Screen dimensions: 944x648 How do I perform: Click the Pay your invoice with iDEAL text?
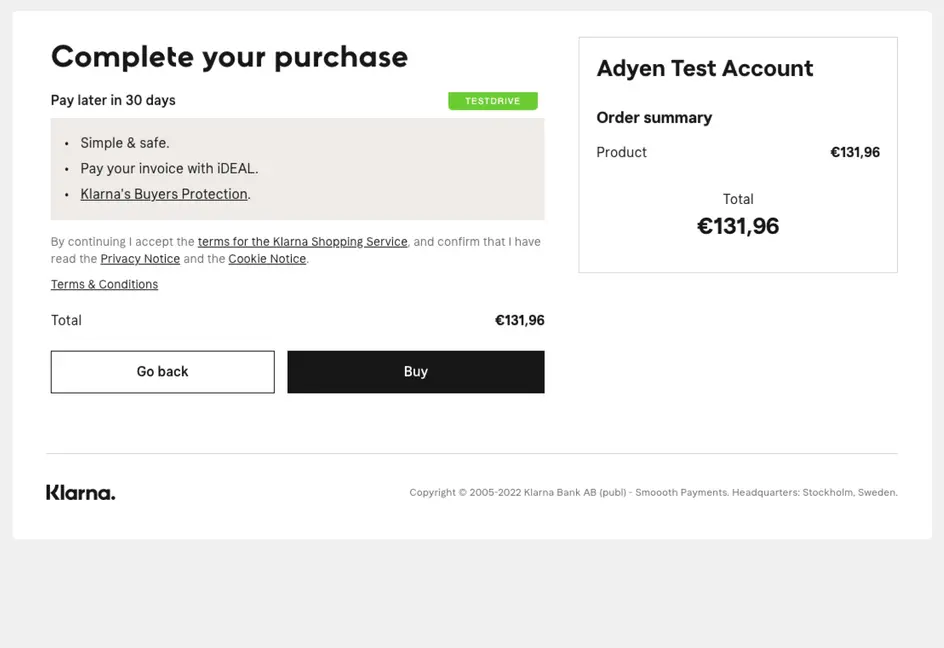point(169,168)
